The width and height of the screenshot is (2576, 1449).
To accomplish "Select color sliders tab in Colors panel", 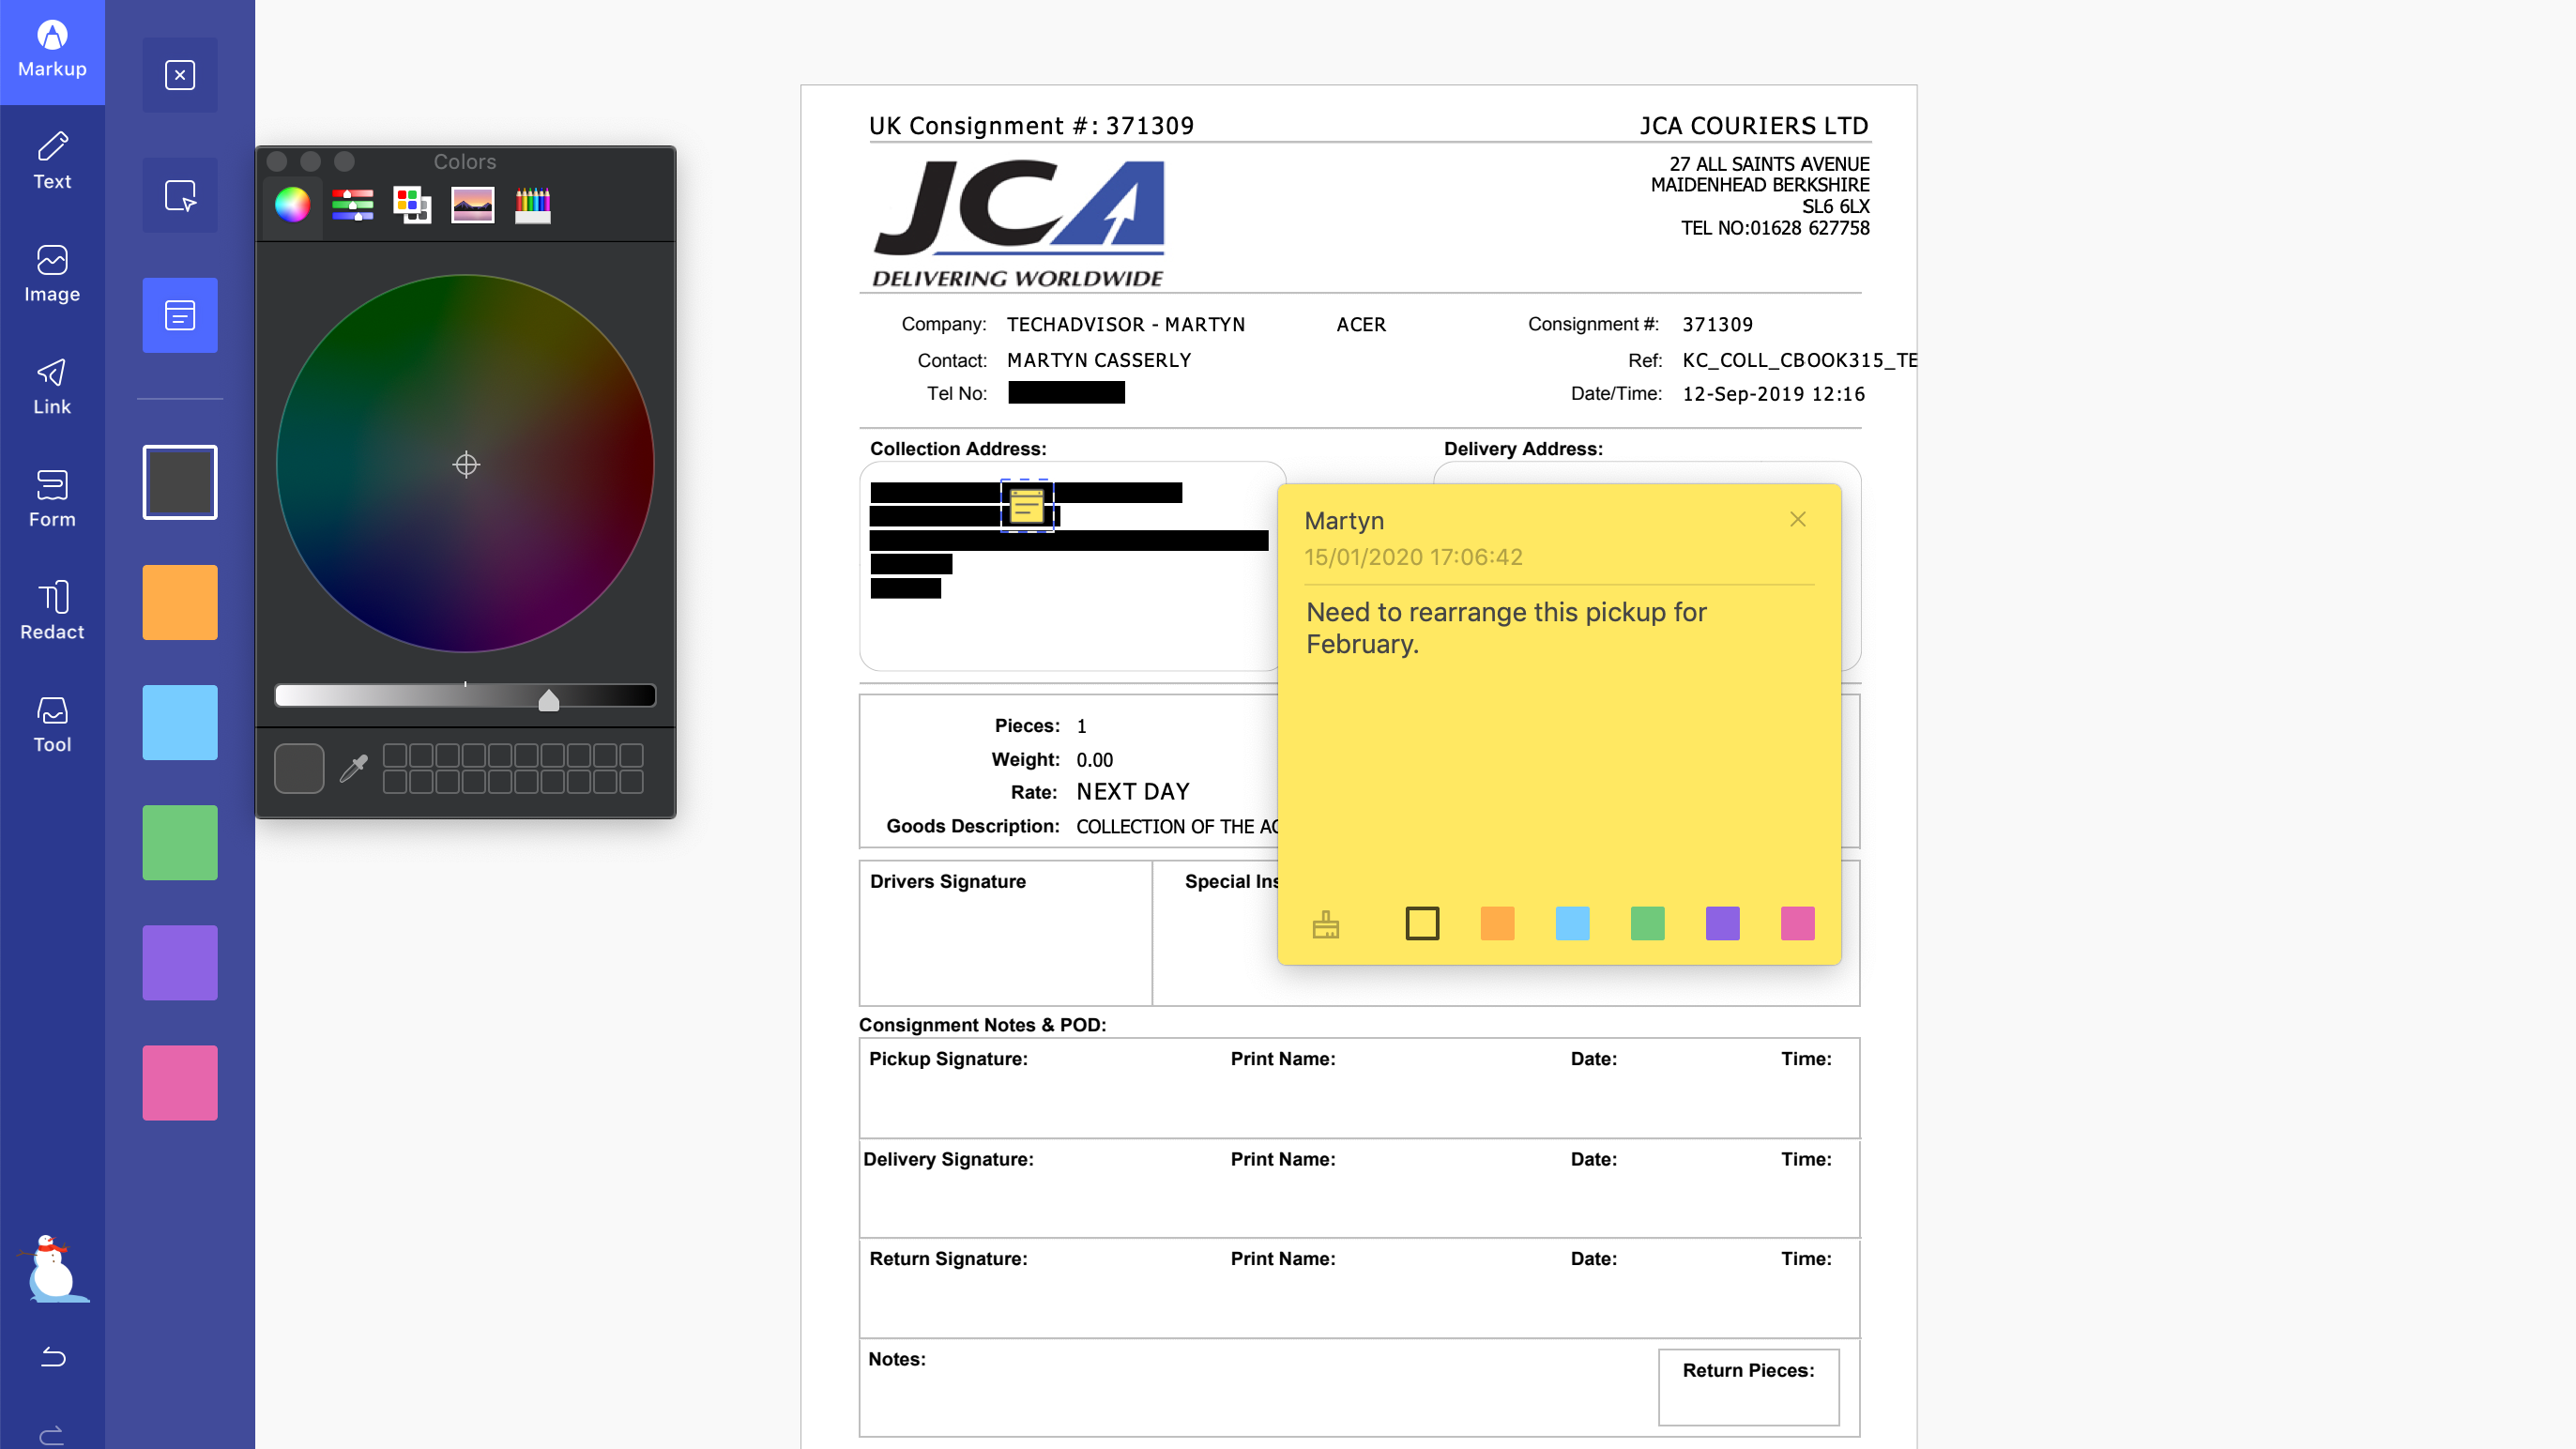I will pyautogui.click(x=352, y=206).
